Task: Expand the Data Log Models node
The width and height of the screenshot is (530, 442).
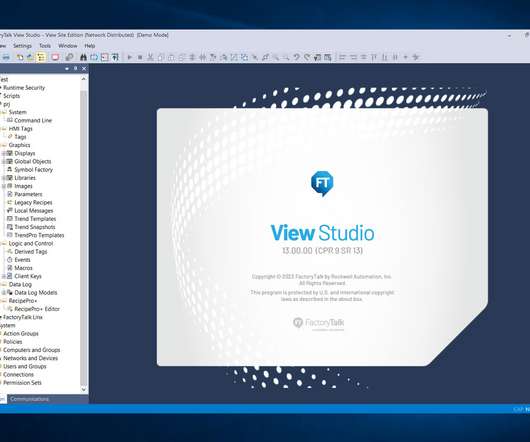Action: pyautogui.click(x=3, y=293)
